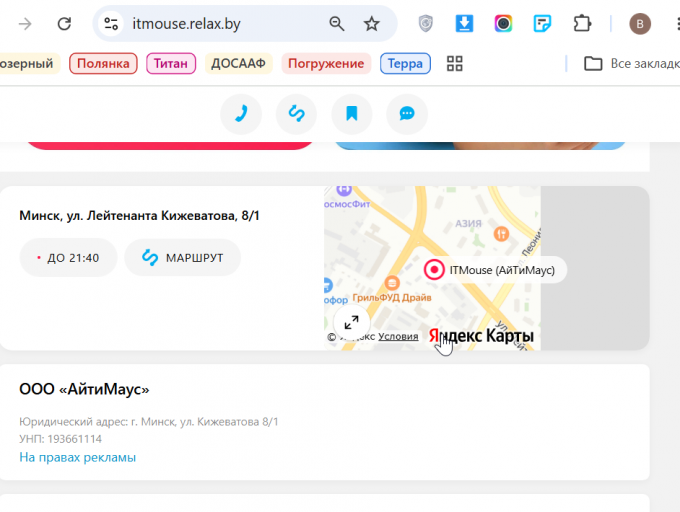Open the Все закладки folder

point(631,64)
